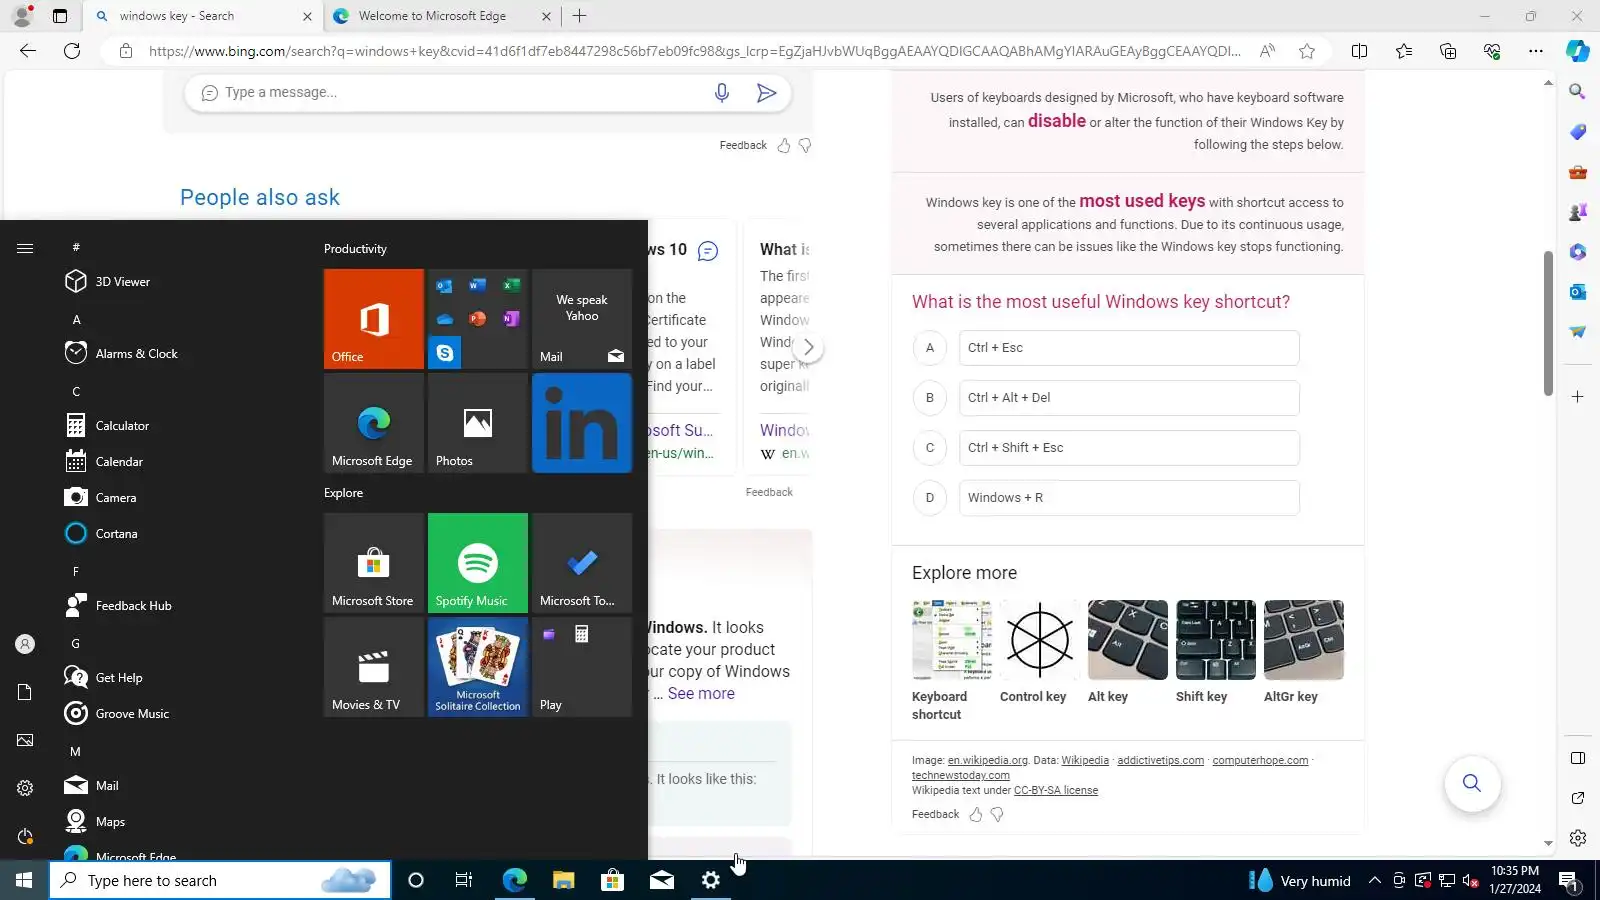Click in the Type a message field
This screenshot has height=900, width=1600.
tap(460, 93)
